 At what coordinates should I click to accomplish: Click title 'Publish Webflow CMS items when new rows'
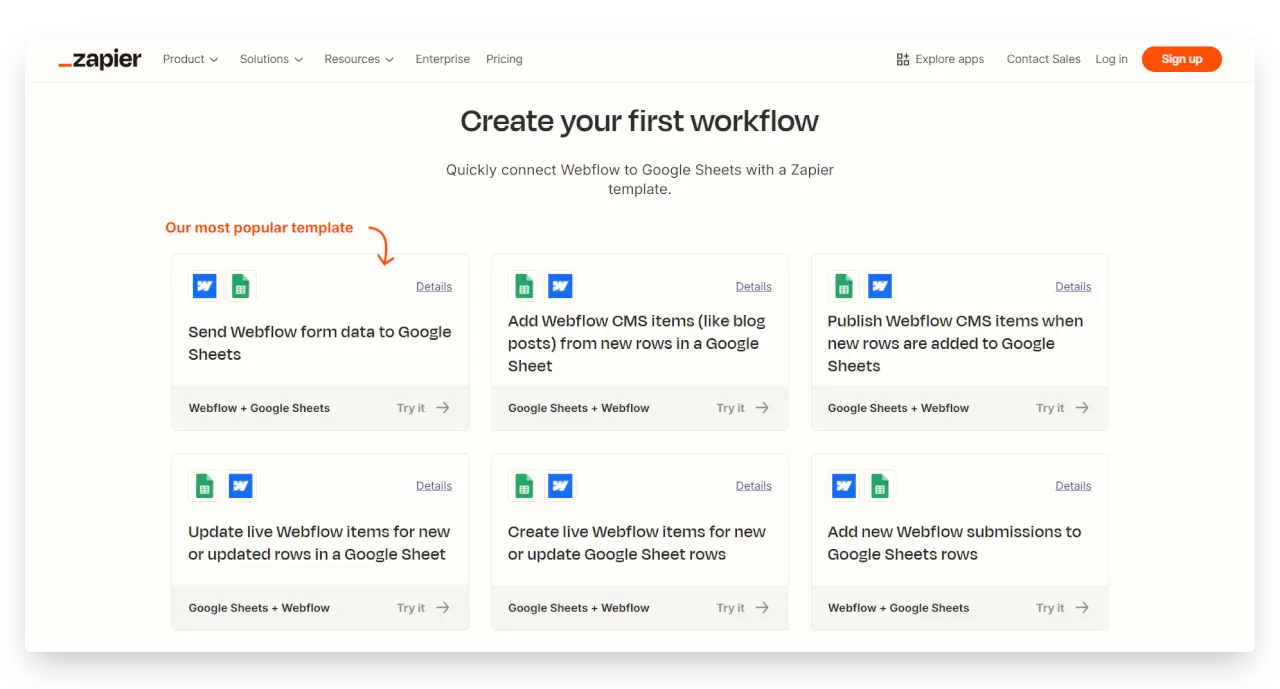point(955,343)
